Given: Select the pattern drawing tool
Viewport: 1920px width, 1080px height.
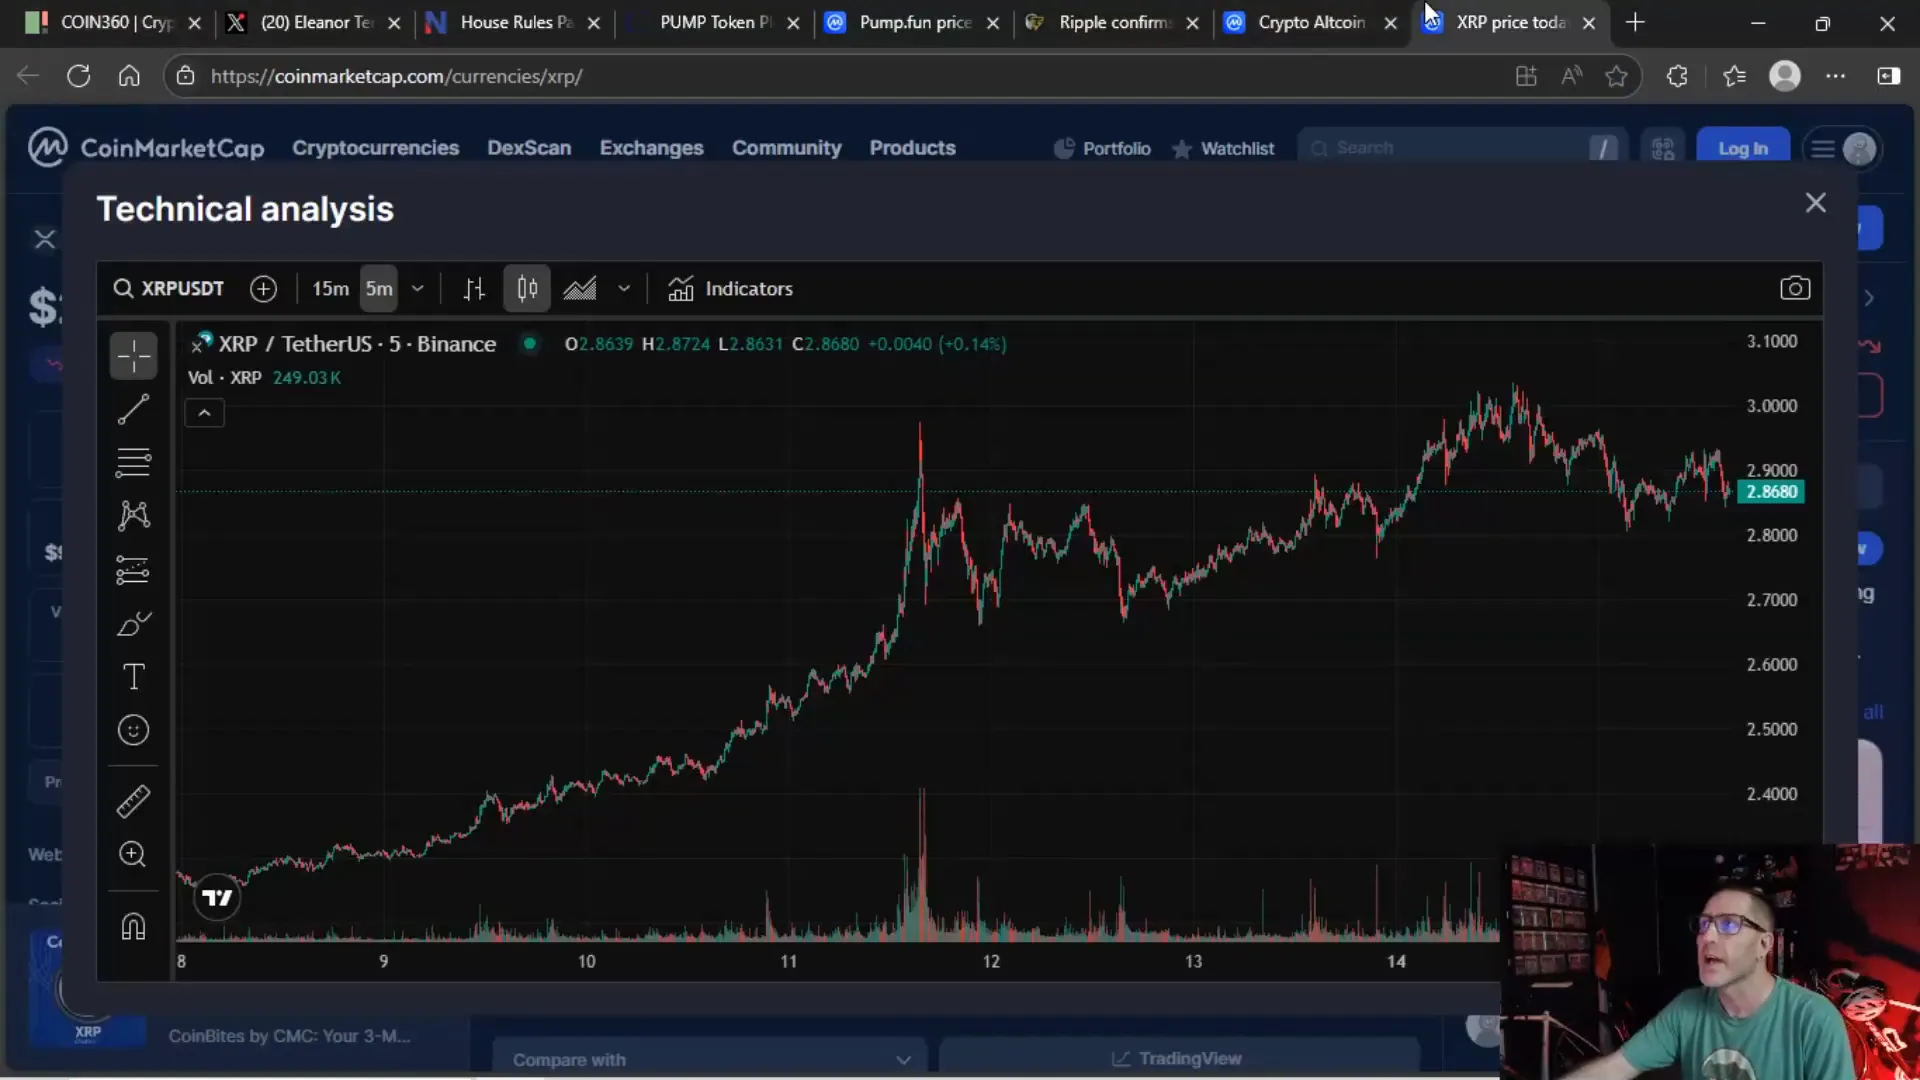Looking at the screenshot, I should click(x=133, y=516).
